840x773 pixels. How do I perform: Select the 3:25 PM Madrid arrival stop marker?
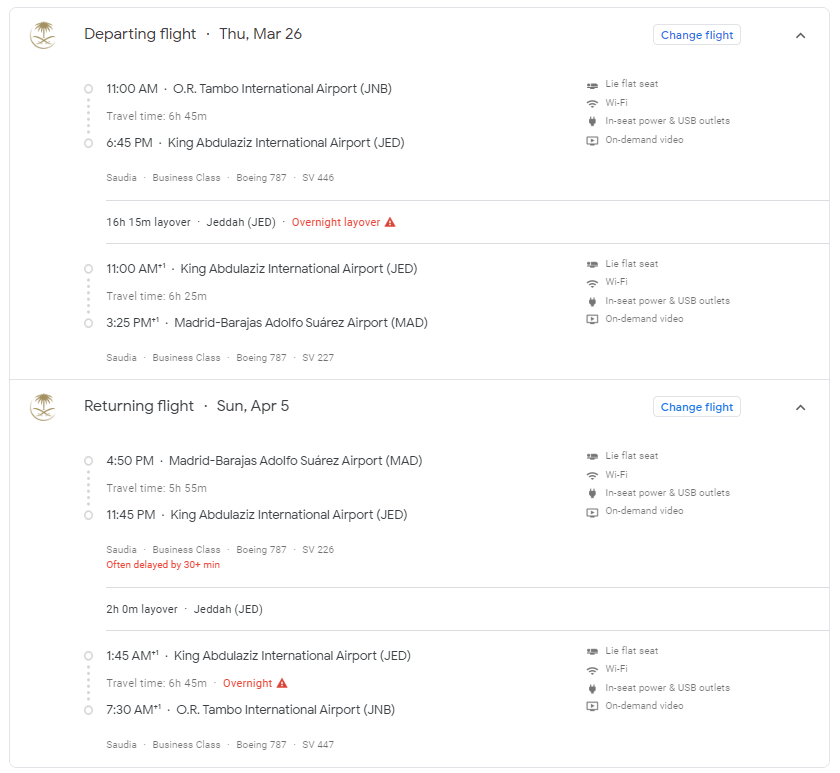point(88,323)
